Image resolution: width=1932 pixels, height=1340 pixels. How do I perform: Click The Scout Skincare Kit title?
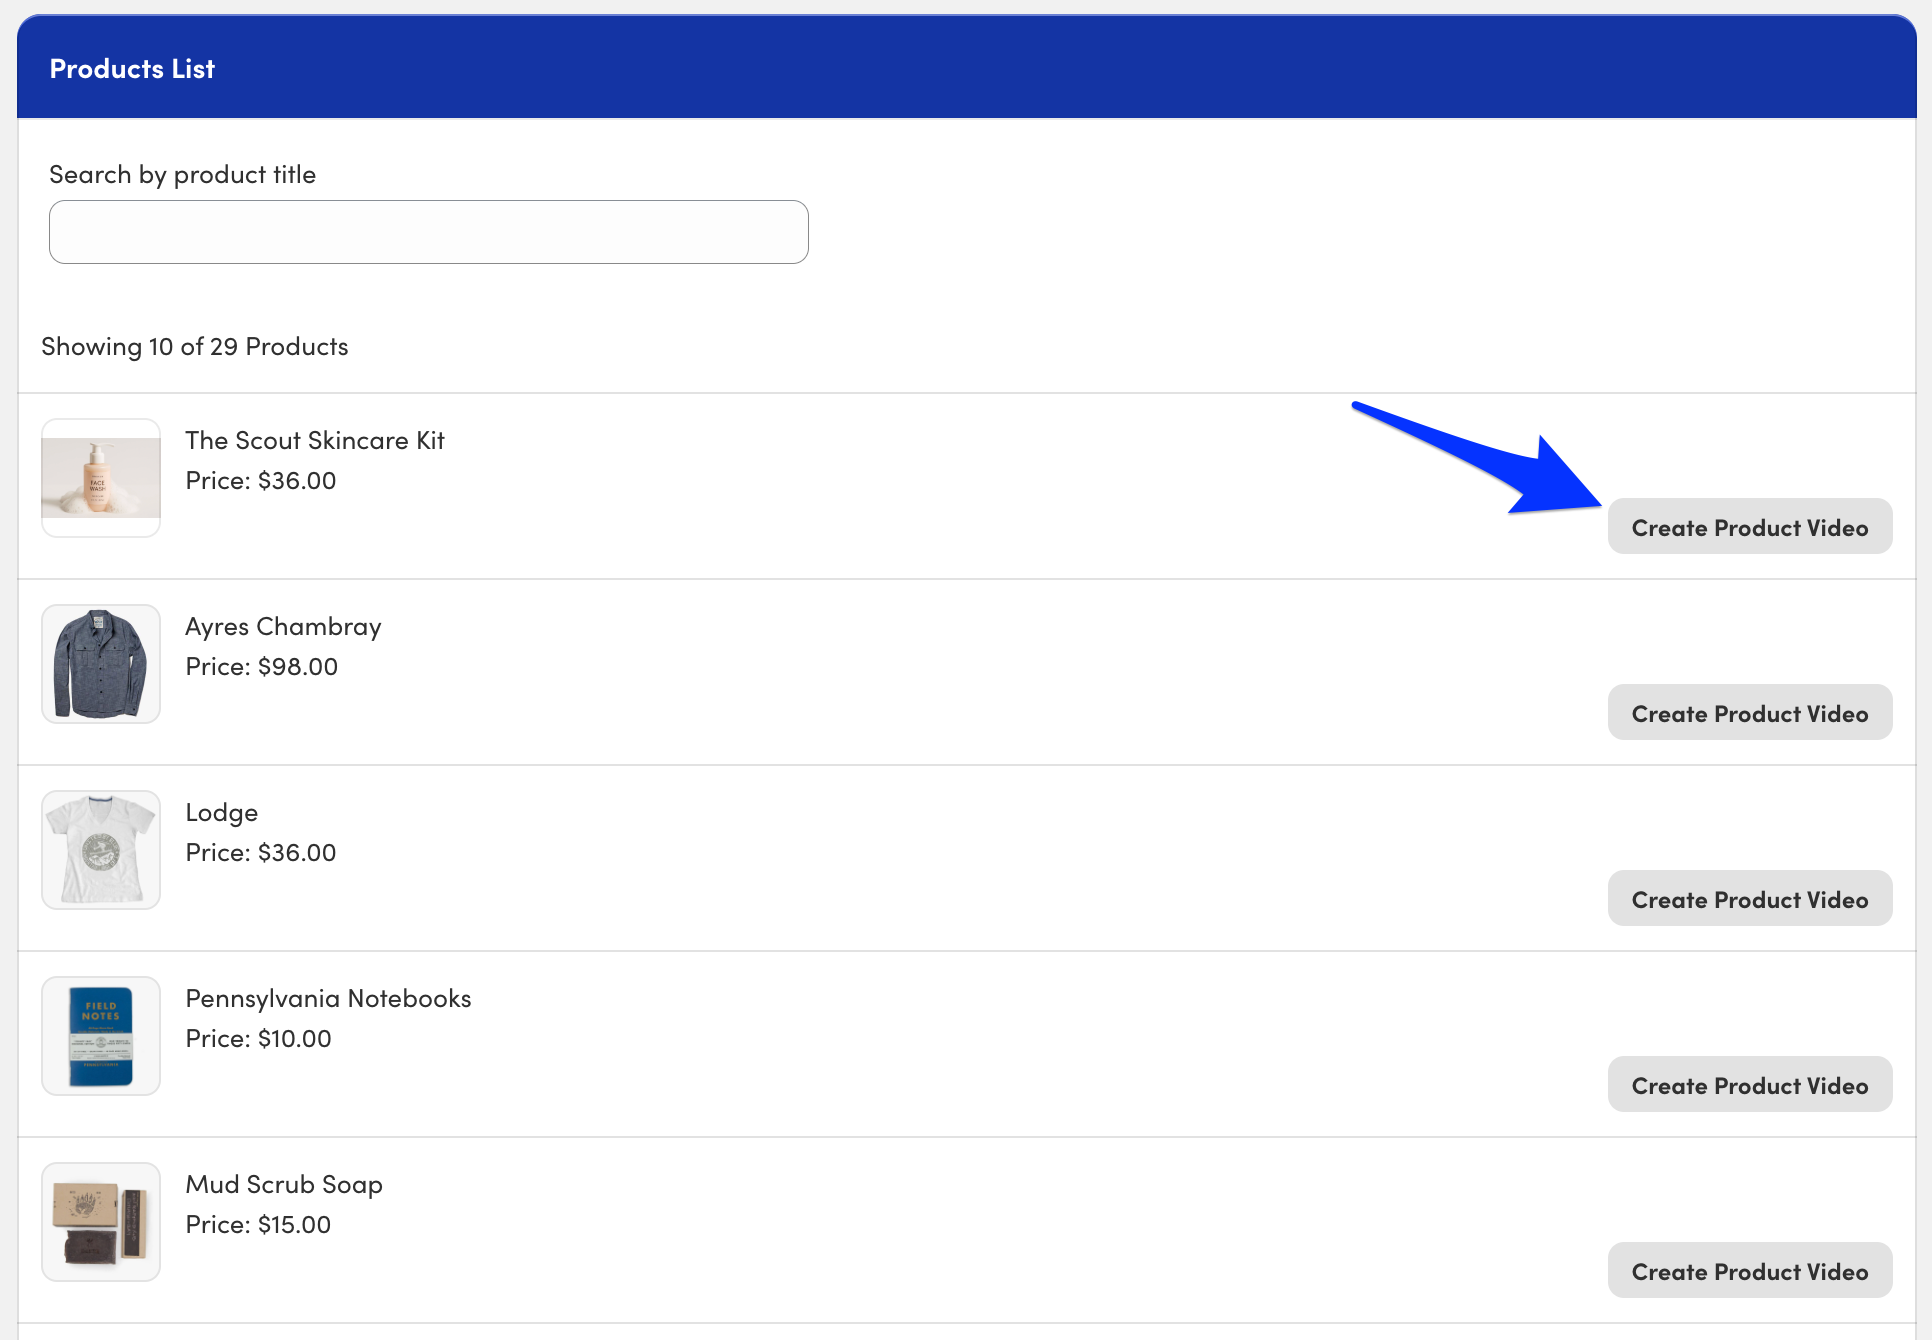click(314, 440)
